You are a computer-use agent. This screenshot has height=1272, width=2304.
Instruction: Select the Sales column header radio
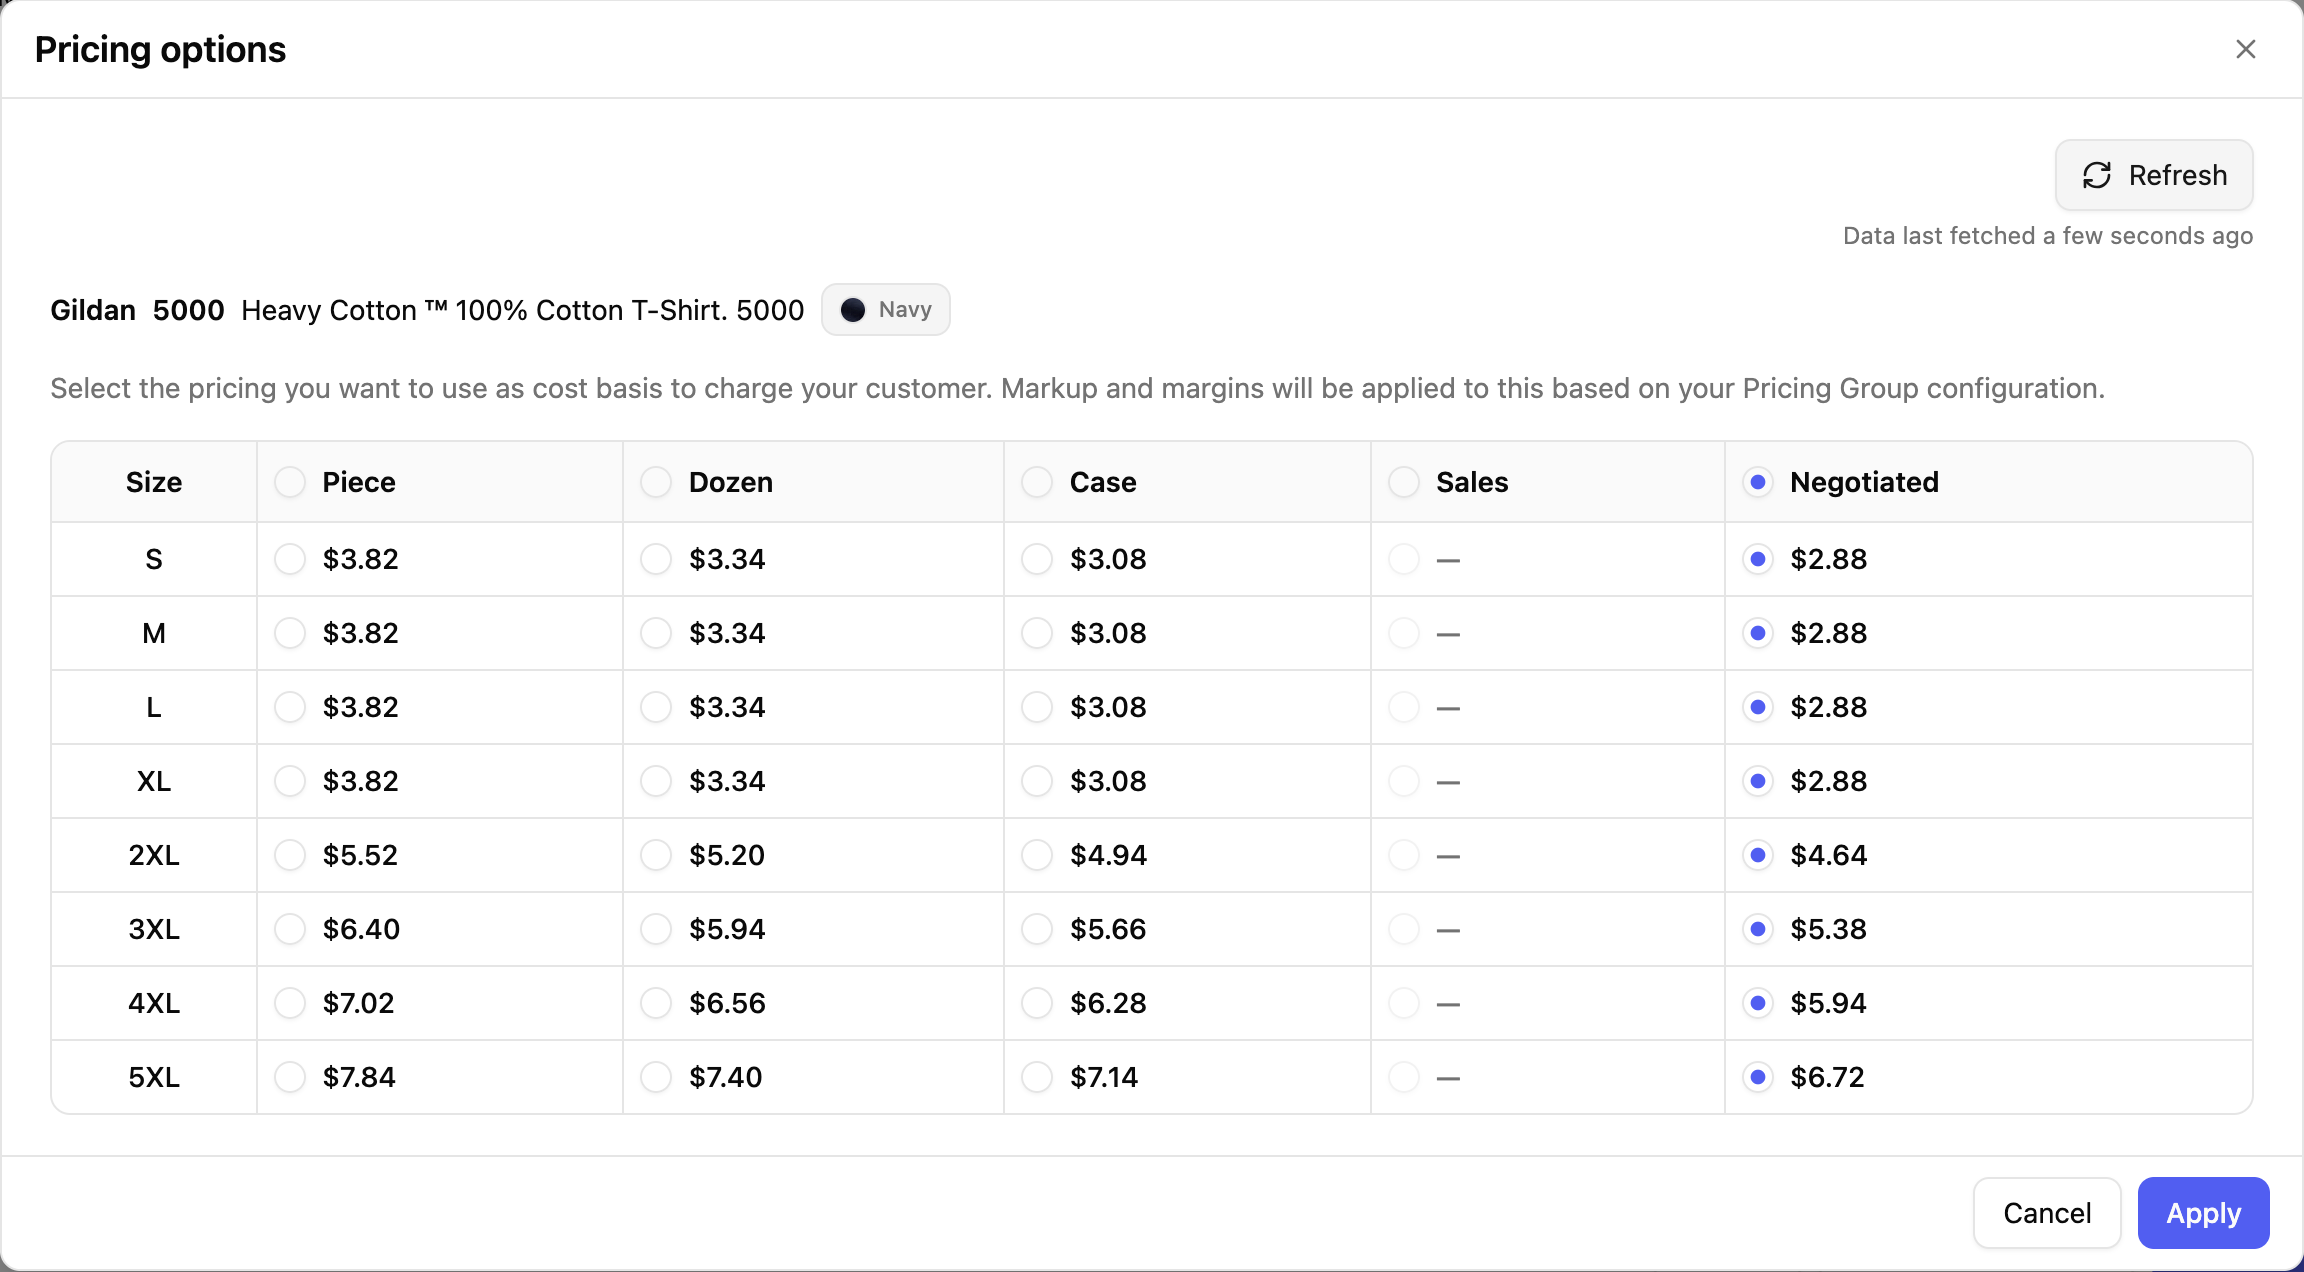[1404, 482]
